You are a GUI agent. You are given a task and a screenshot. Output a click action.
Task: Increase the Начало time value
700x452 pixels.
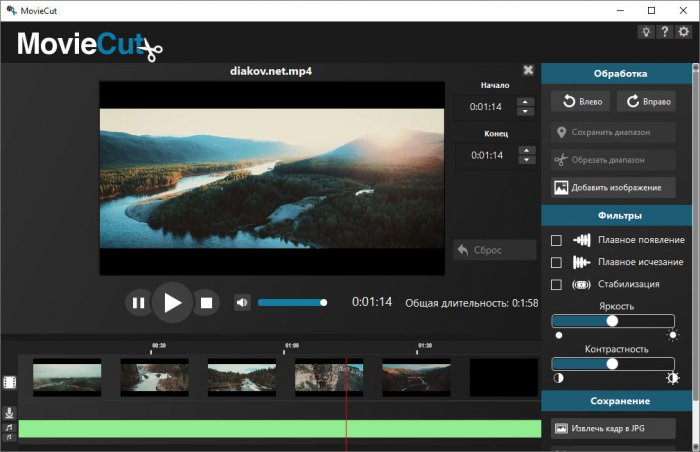(x=525, y=101)
